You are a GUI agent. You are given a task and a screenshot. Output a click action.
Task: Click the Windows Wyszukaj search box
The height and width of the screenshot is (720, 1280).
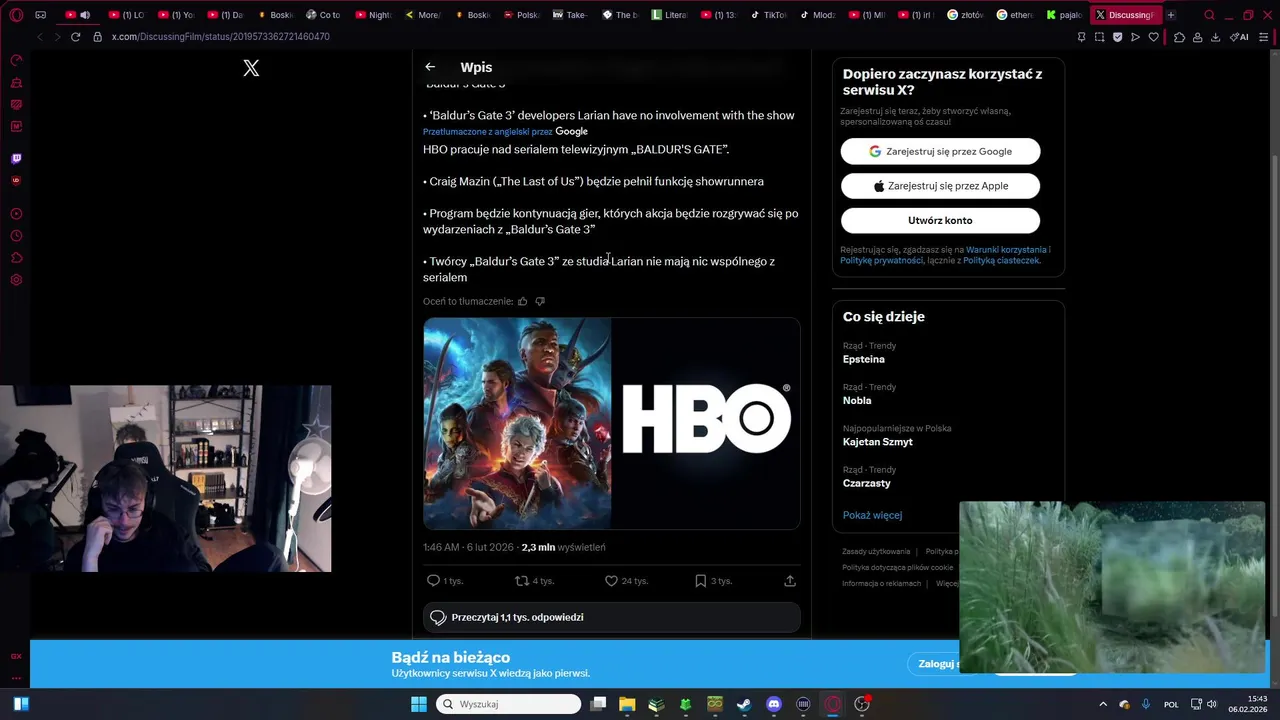509,704
